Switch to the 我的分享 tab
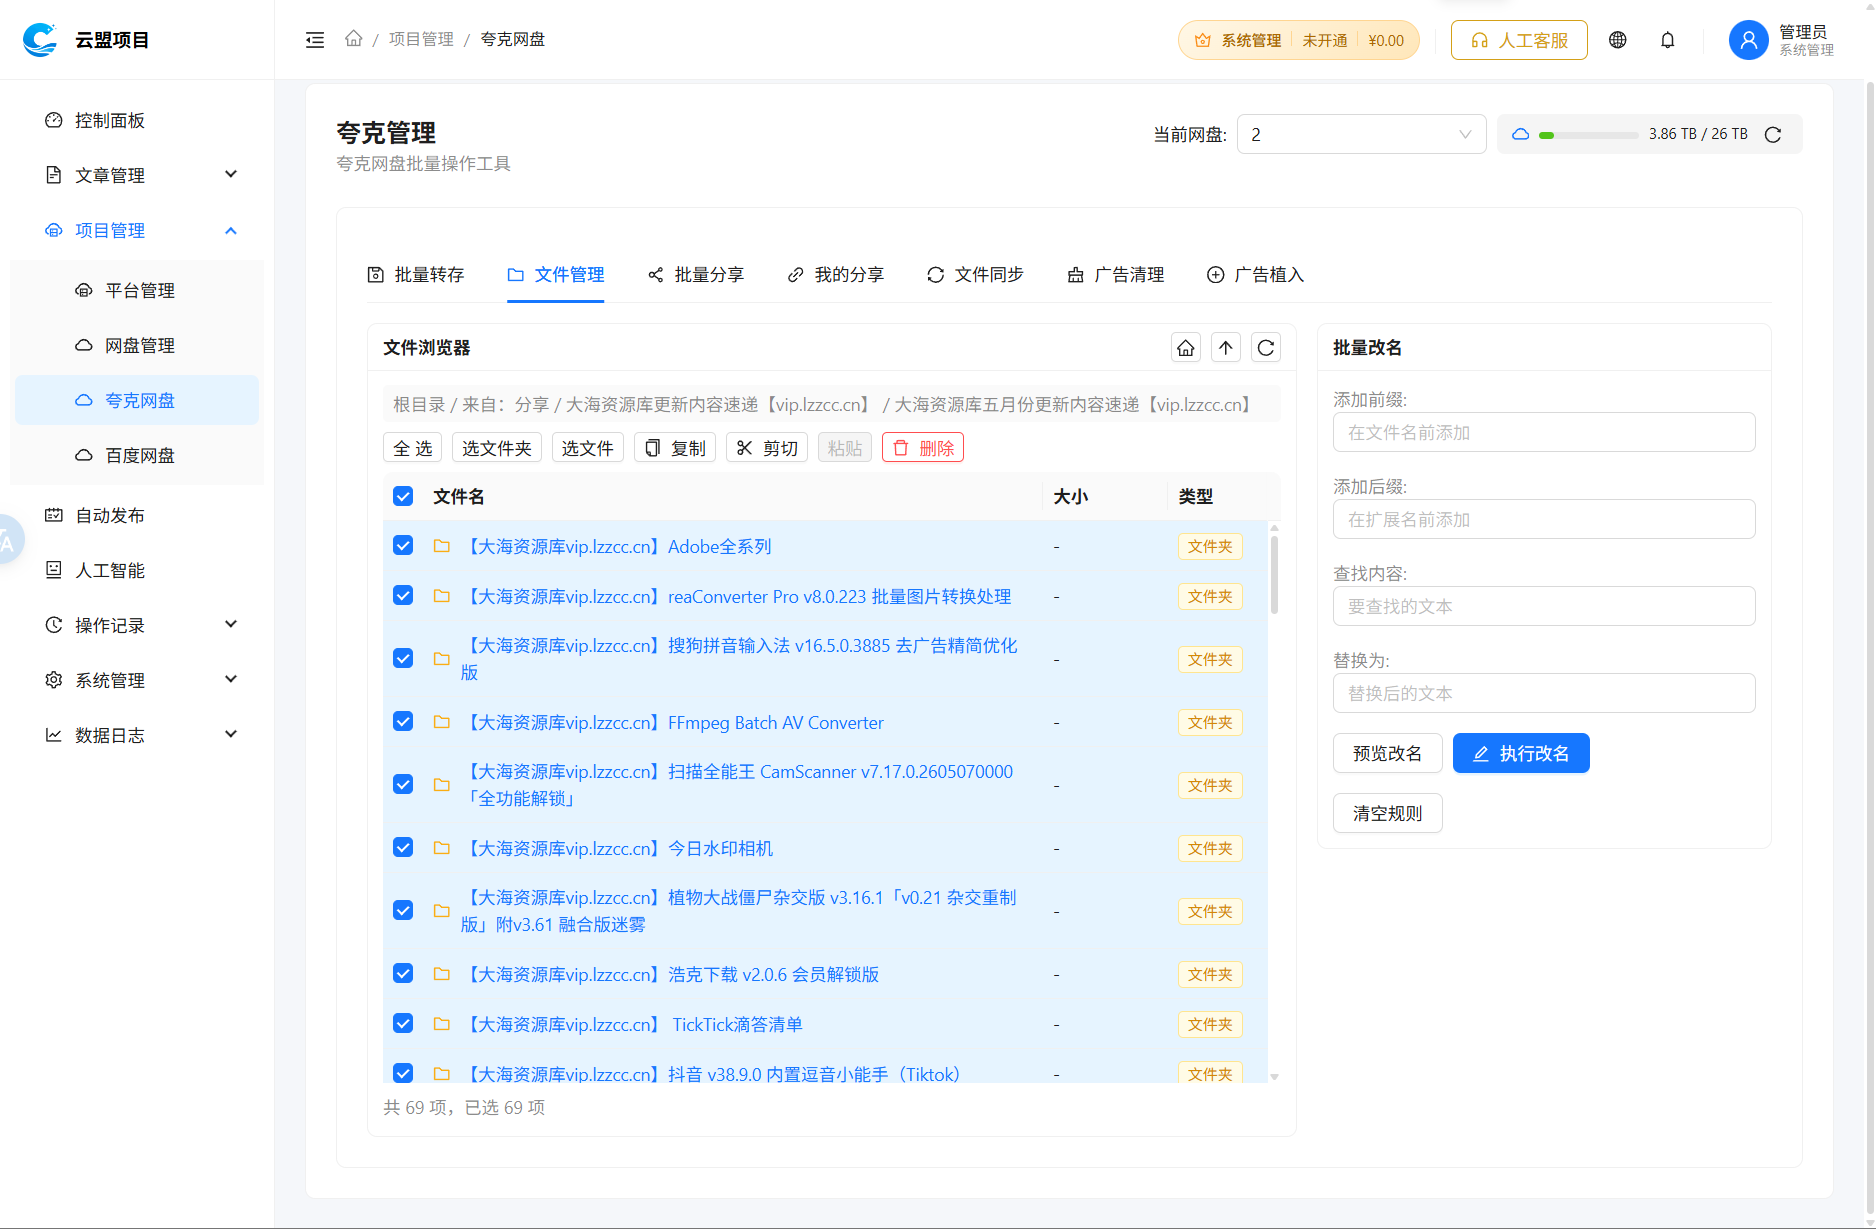The height and width of the screenshot is (1229, 1876). (836, 275)
